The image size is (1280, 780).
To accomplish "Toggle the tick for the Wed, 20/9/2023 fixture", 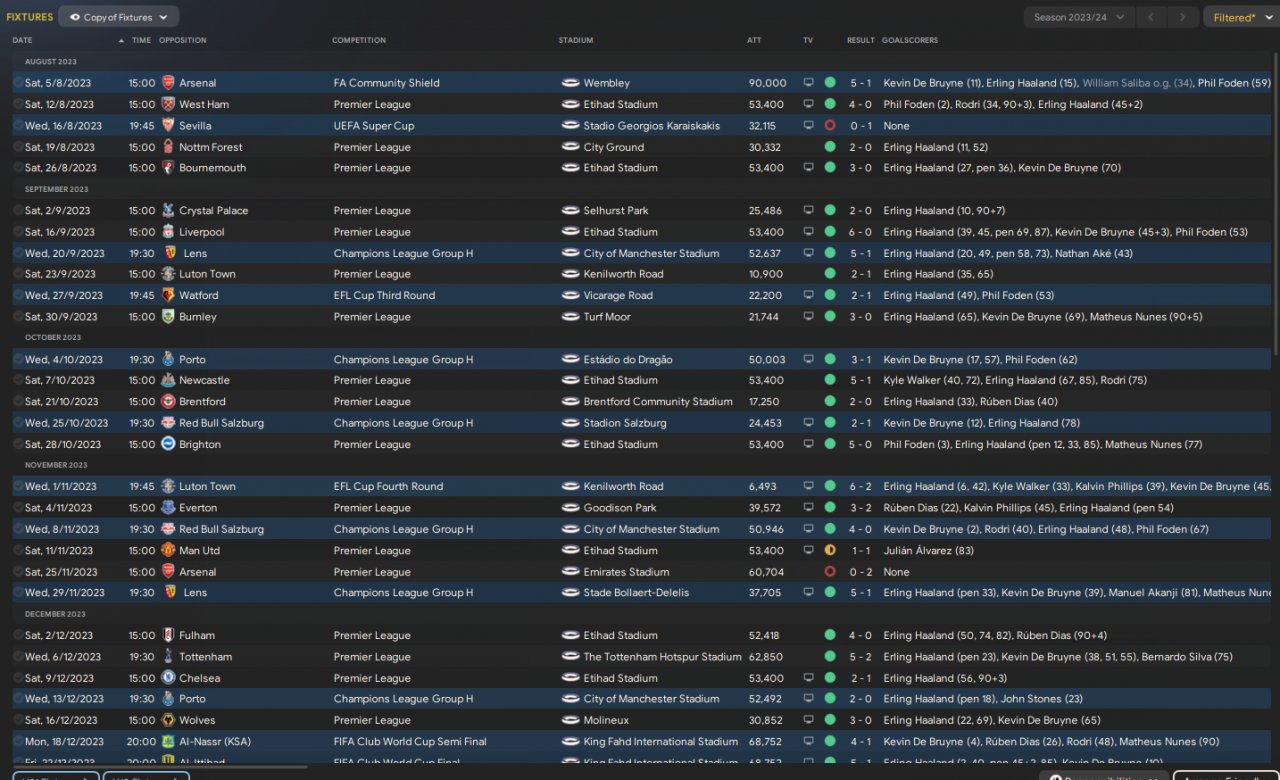I will (x=18, y=253).
